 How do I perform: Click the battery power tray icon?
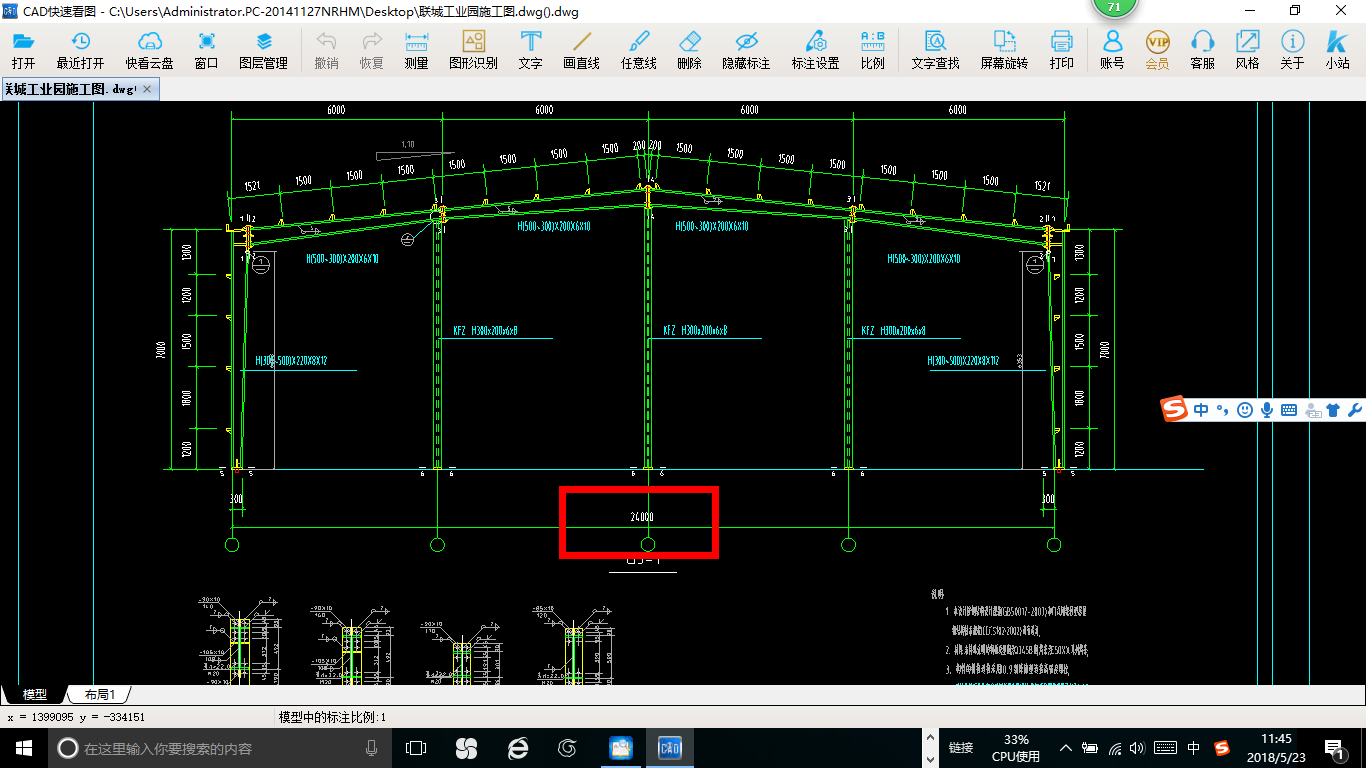1091,748
